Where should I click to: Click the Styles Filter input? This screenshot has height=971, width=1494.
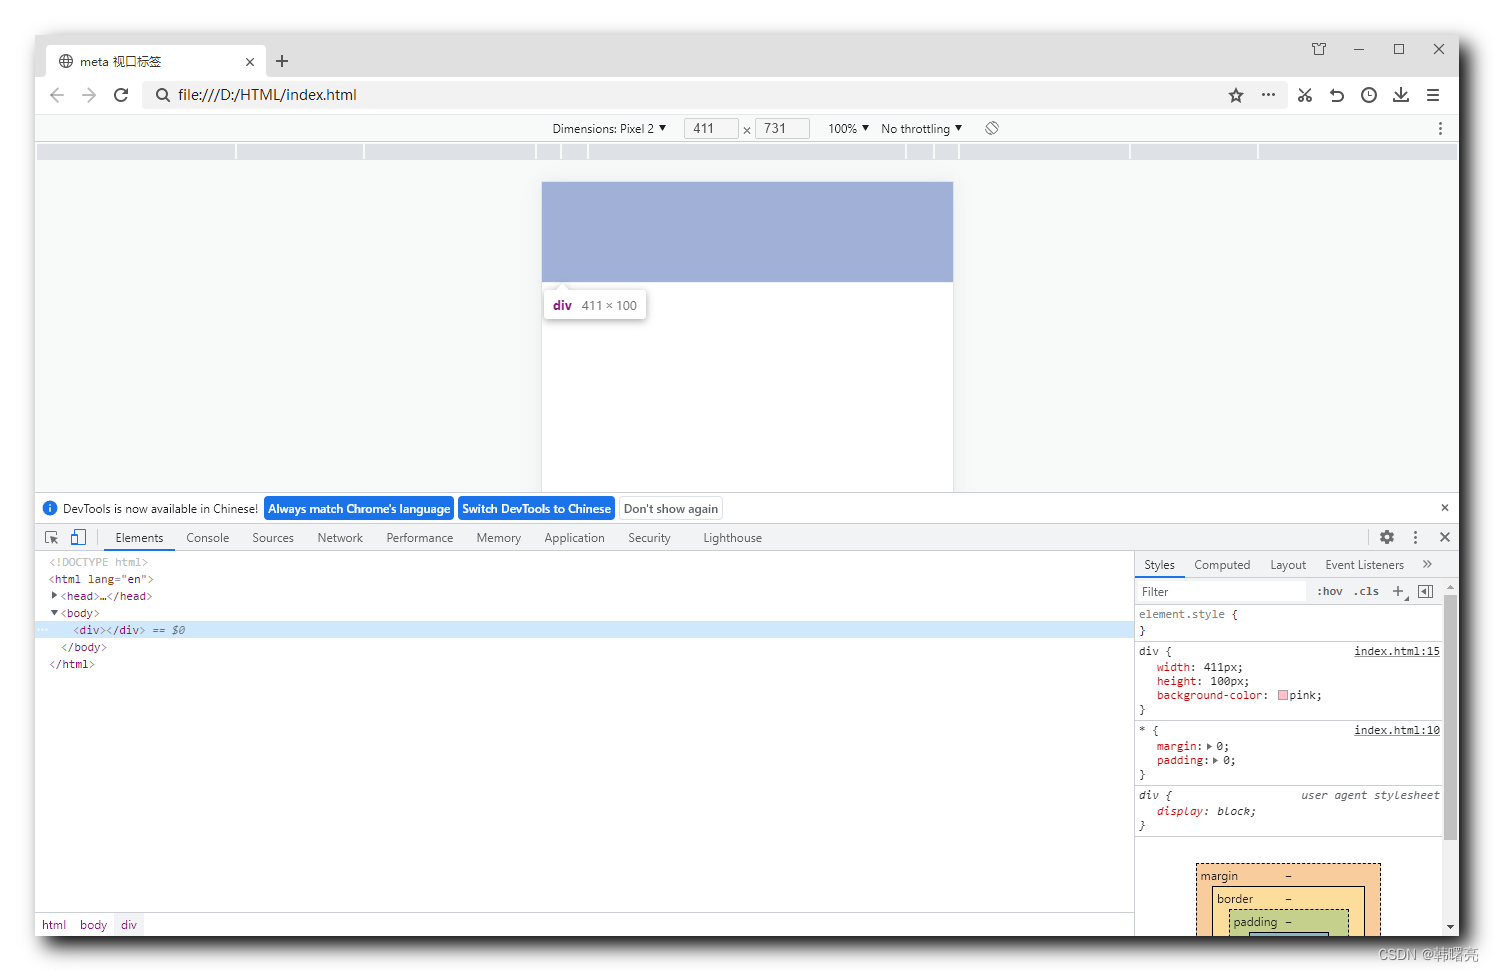pos(1222,591)
